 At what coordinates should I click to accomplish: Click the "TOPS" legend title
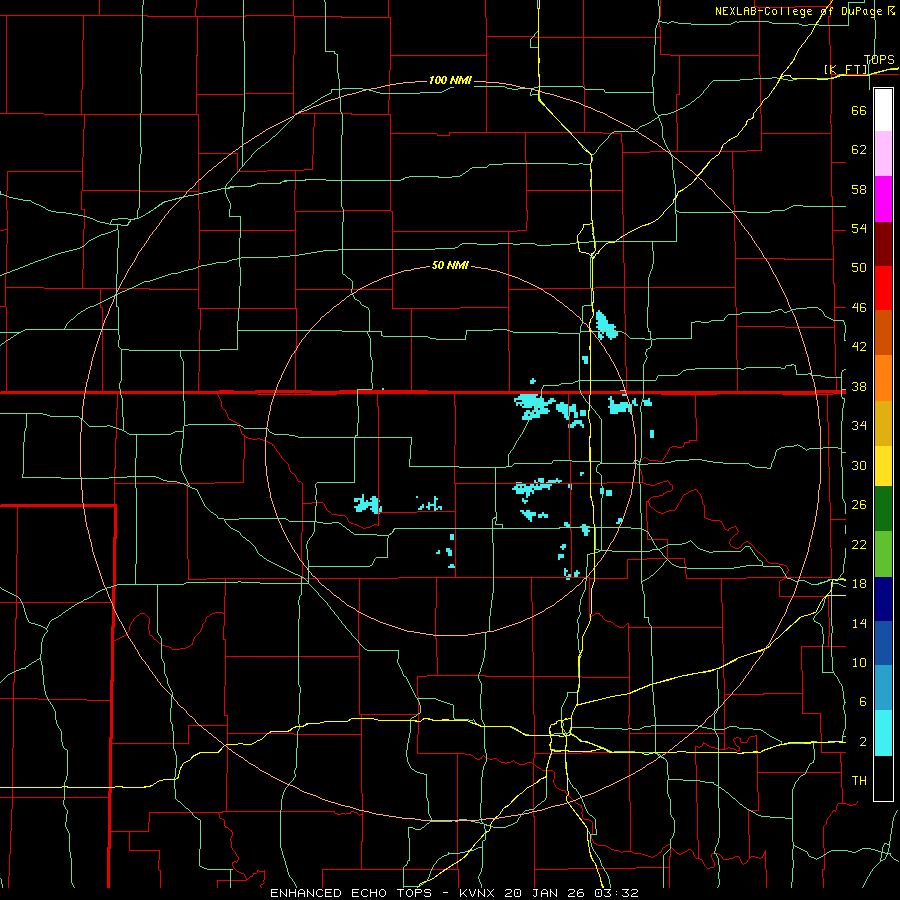[879, 60]
